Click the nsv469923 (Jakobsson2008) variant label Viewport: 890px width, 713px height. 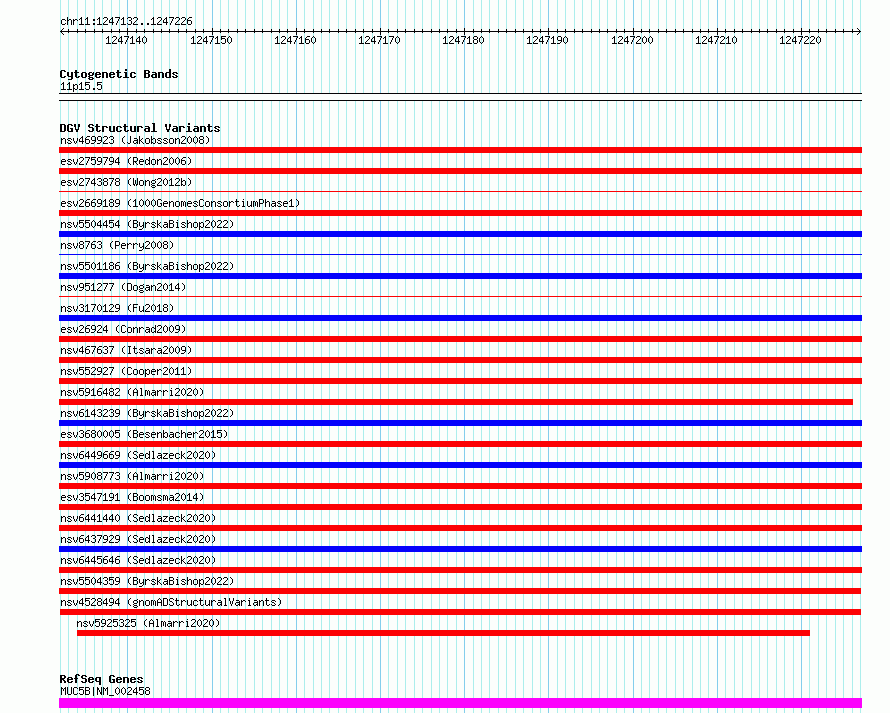(x=135, y=140)
